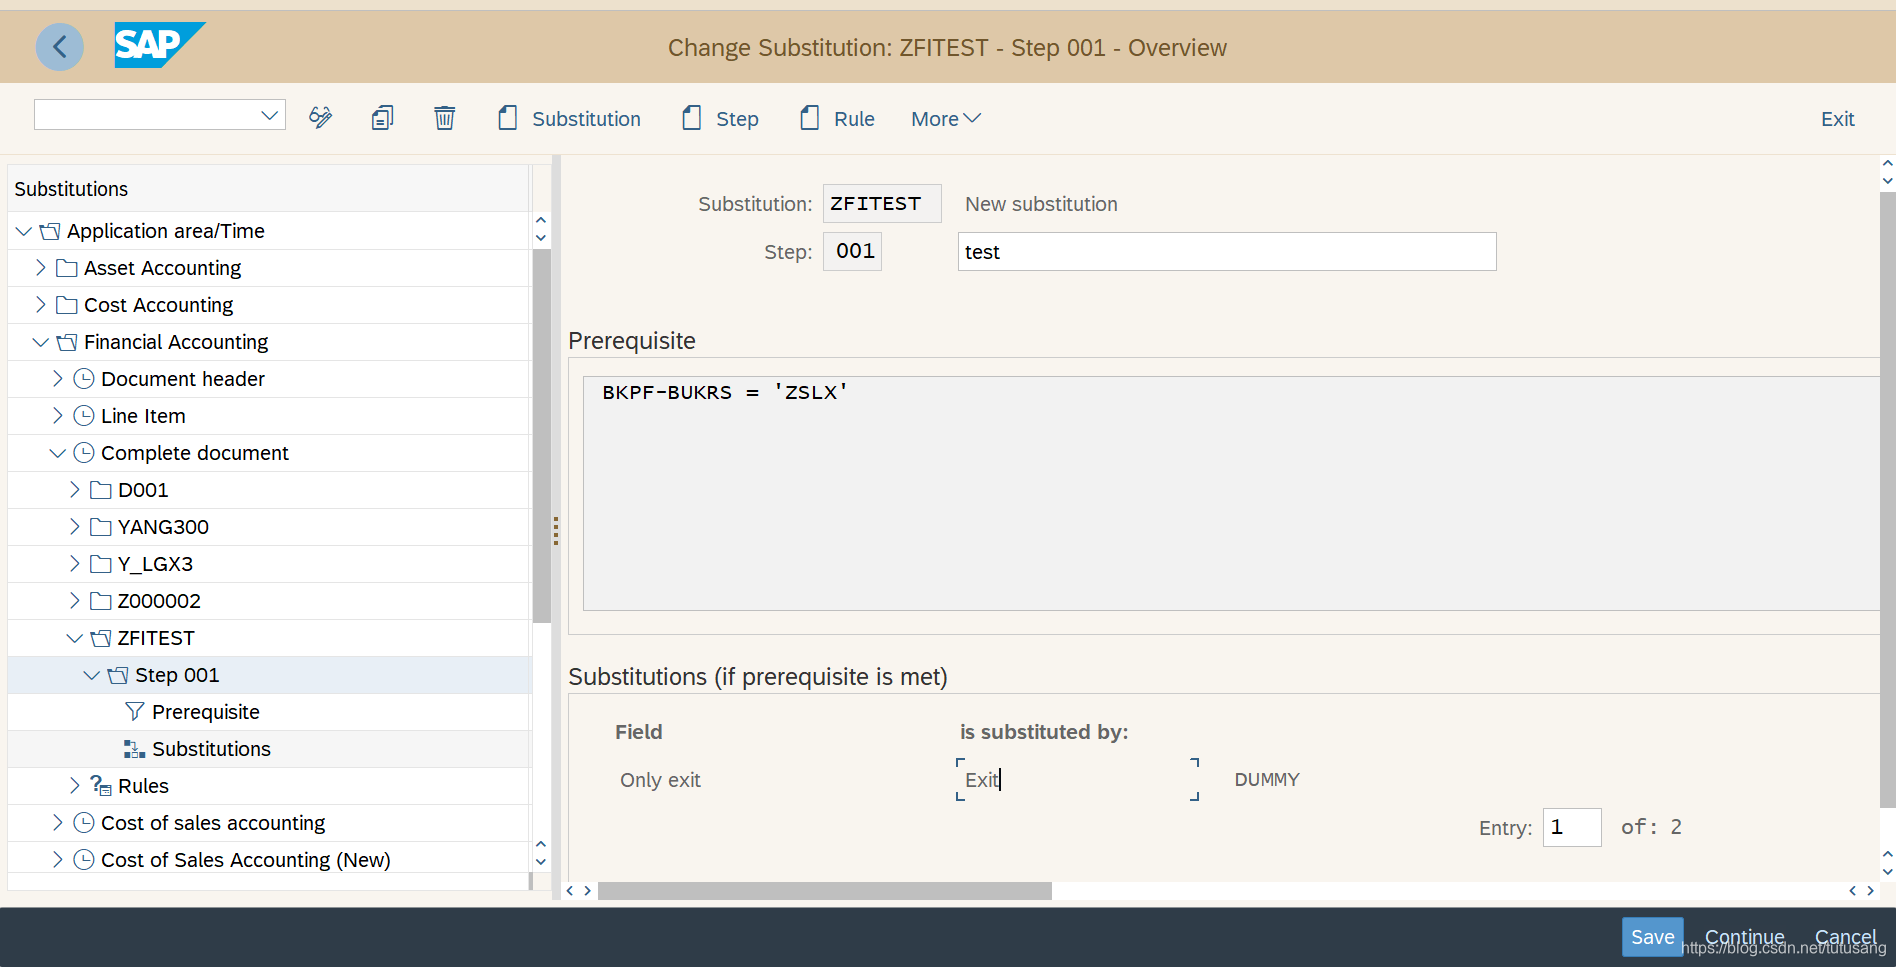Click the Financial Accounting open folder icon

67,342
